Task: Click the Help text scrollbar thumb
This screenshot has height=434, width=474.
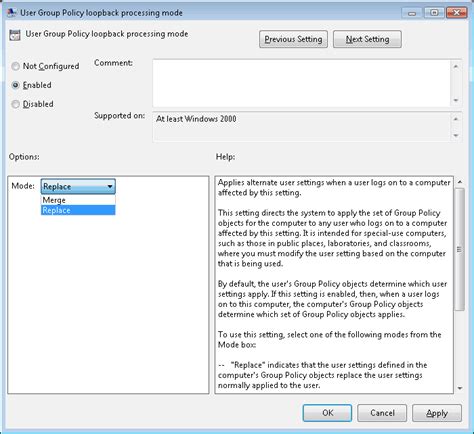Action: coord(460,249)
